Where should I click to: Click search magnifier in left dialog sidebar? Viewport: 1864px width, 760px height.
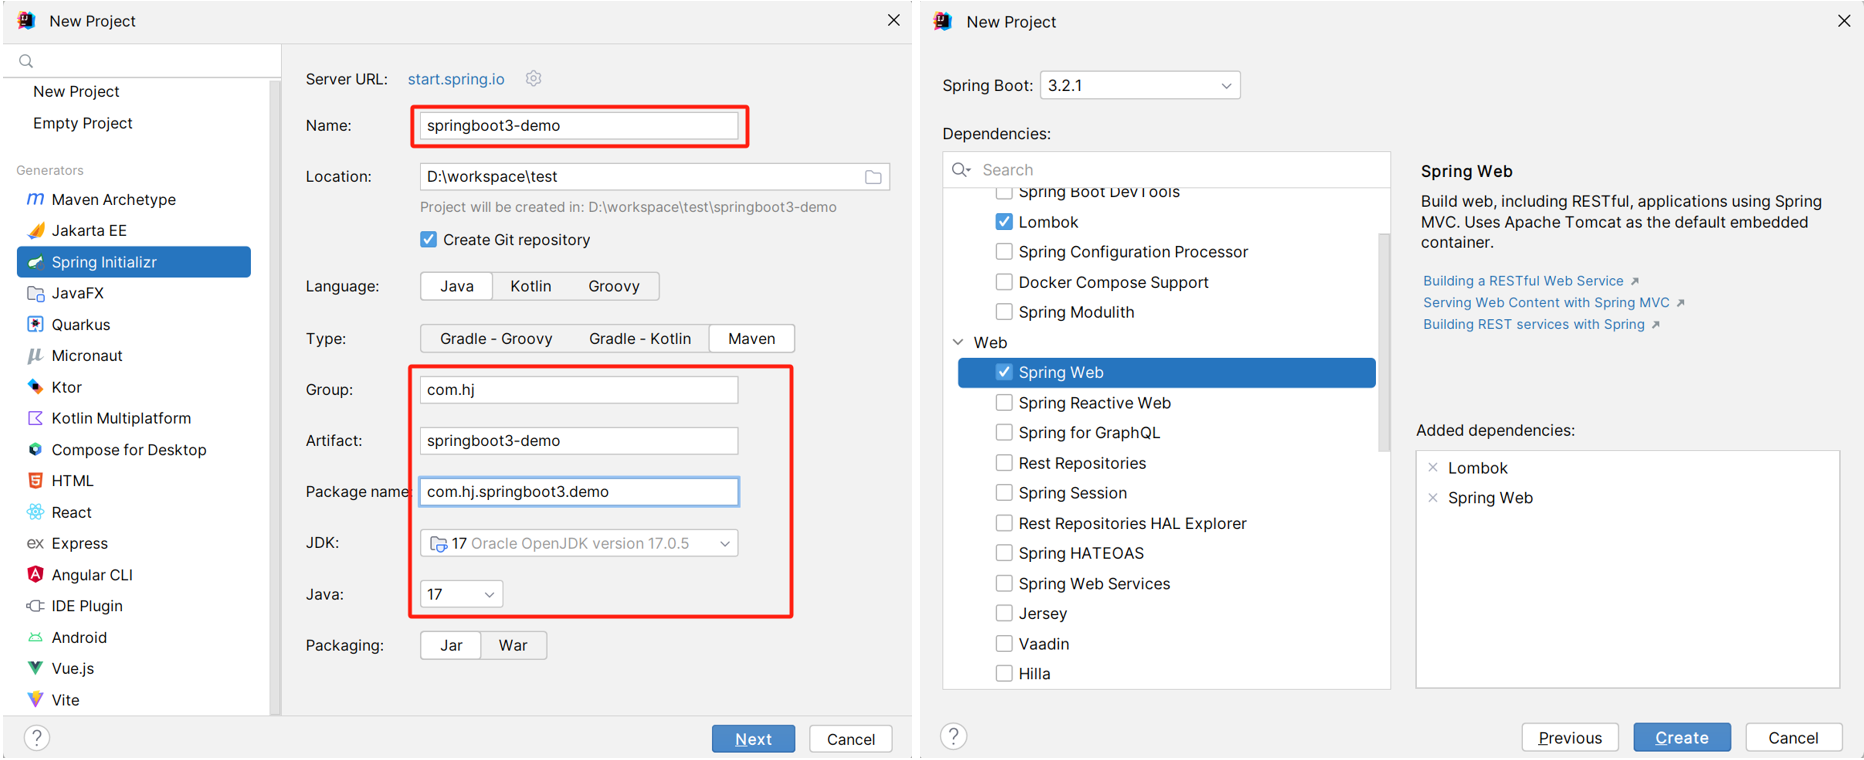(26, 61)
